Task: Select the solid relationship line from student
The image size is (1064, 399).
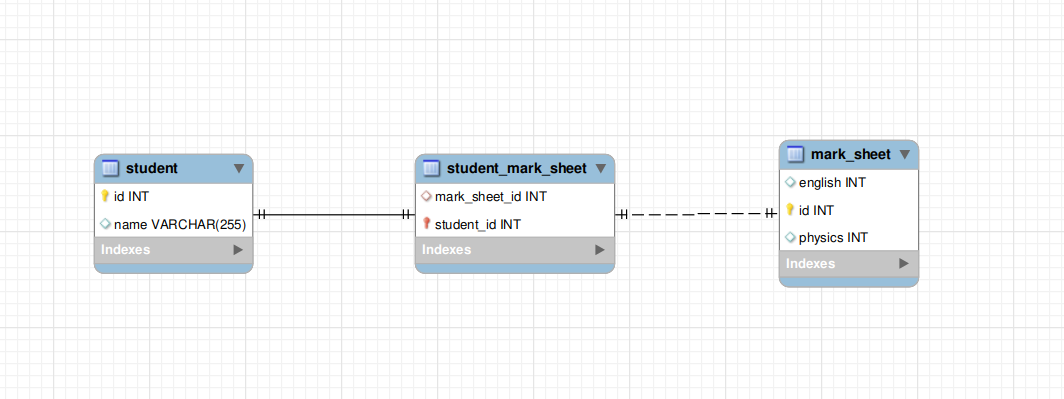Action: tap(334, 214)
